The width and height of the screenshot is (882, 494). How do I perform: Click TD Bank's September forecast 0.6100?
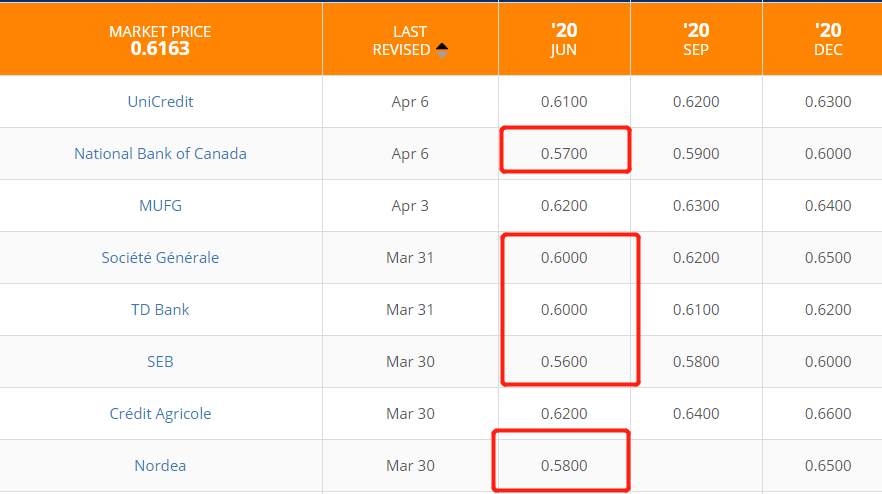click(x=696, y=309)
